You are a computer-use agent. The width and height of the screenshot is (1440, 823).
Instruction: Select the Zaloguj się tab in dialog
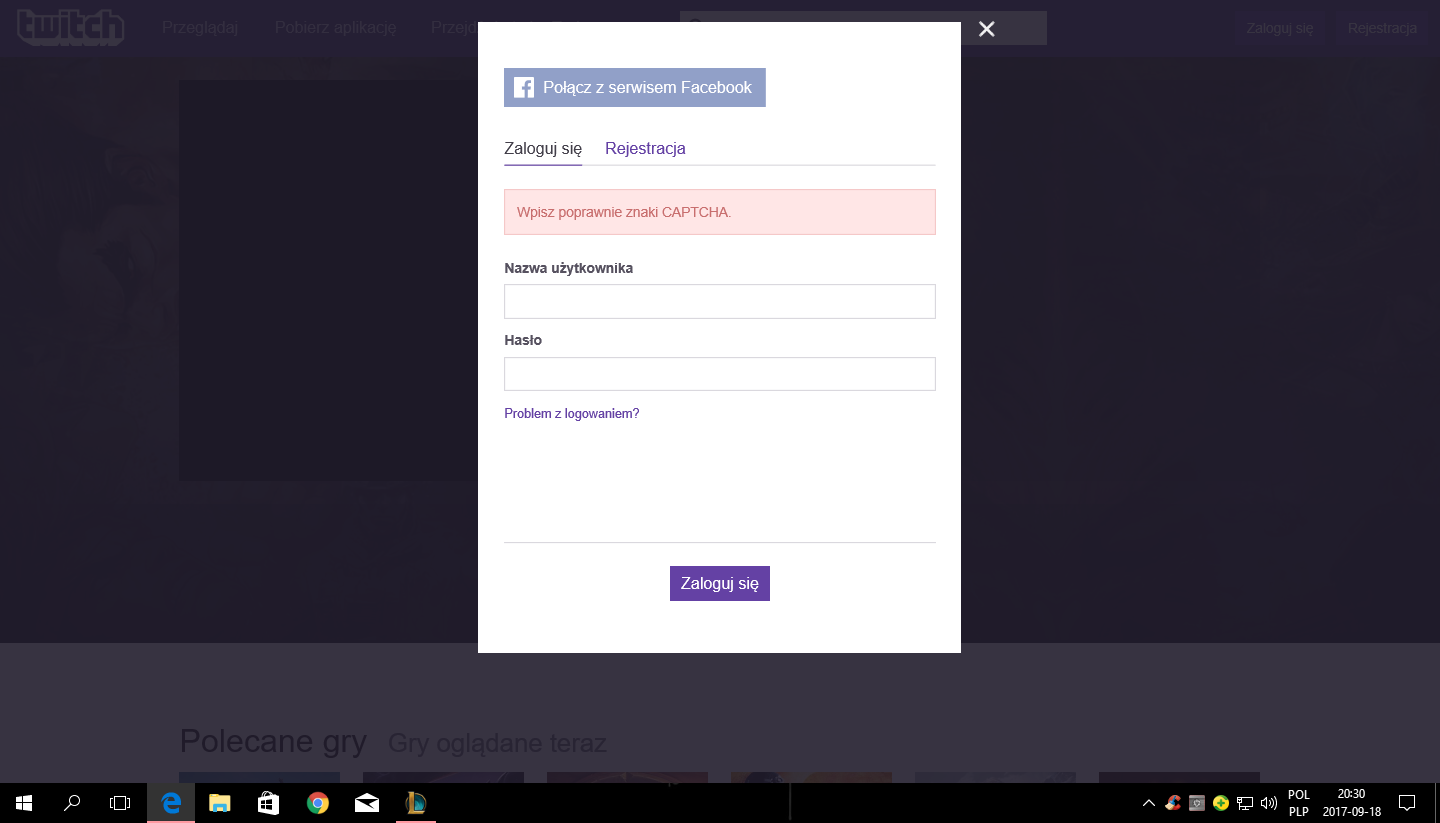[543, 148]
